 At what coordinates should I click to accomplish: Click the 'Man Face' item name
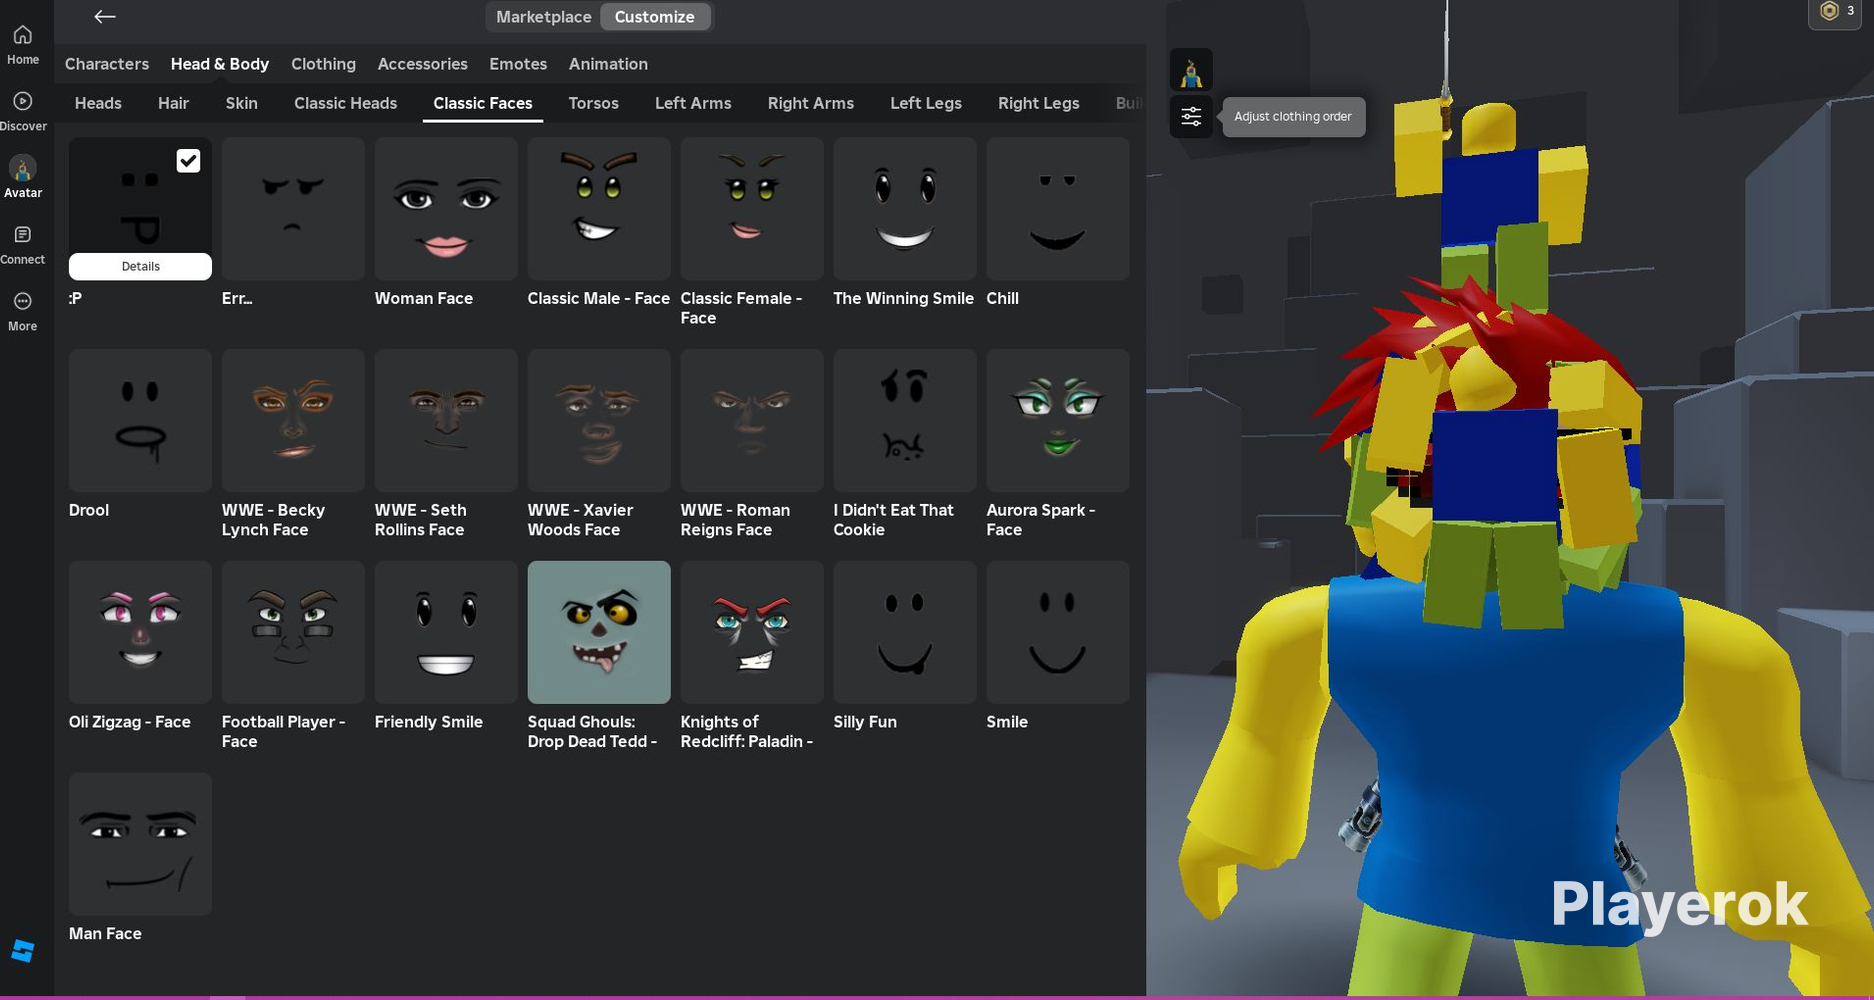pyautogui.click(x=105, y=934)
